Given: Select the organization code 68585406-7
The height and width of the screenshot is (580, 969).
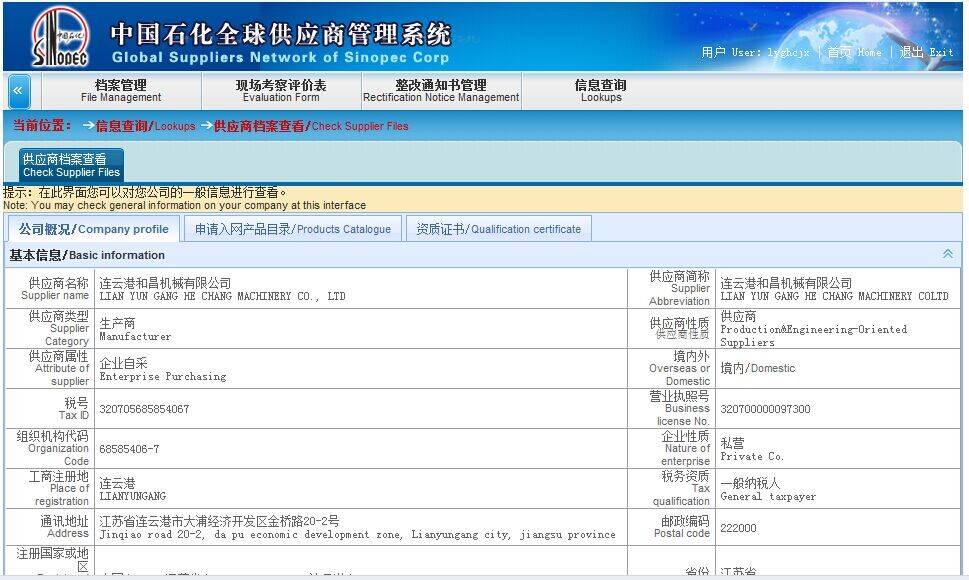Looking at the screenshot, I should coord(129,449).
